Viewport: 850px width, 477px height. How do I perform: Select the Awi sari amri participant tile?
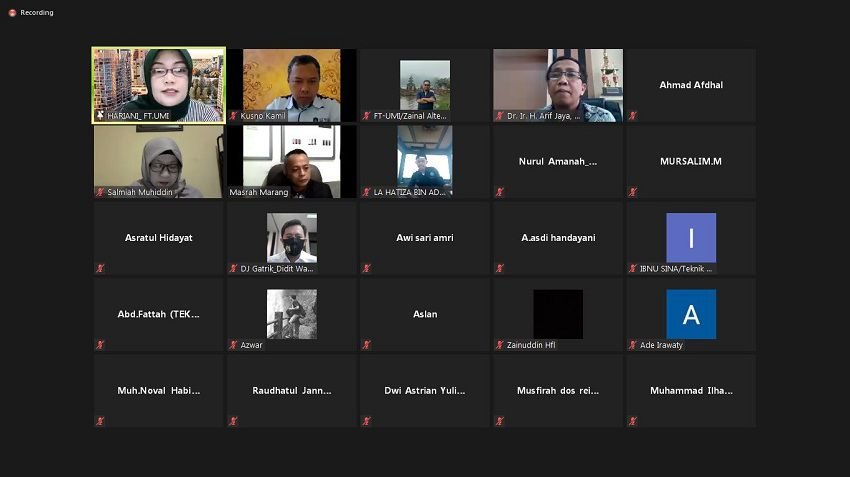(x=424, y=238)
